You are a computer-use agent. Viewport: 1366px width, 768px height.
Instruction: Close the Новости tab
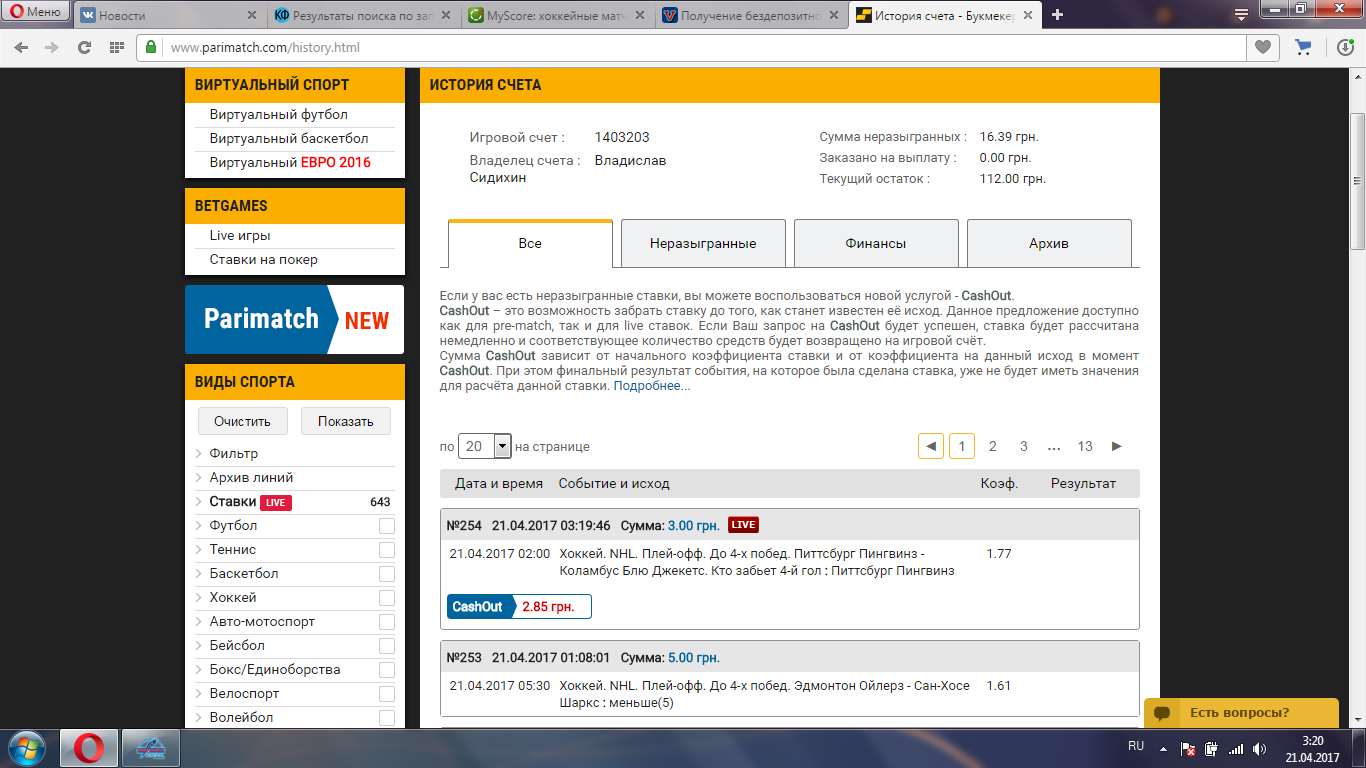[x=252, y=16]
